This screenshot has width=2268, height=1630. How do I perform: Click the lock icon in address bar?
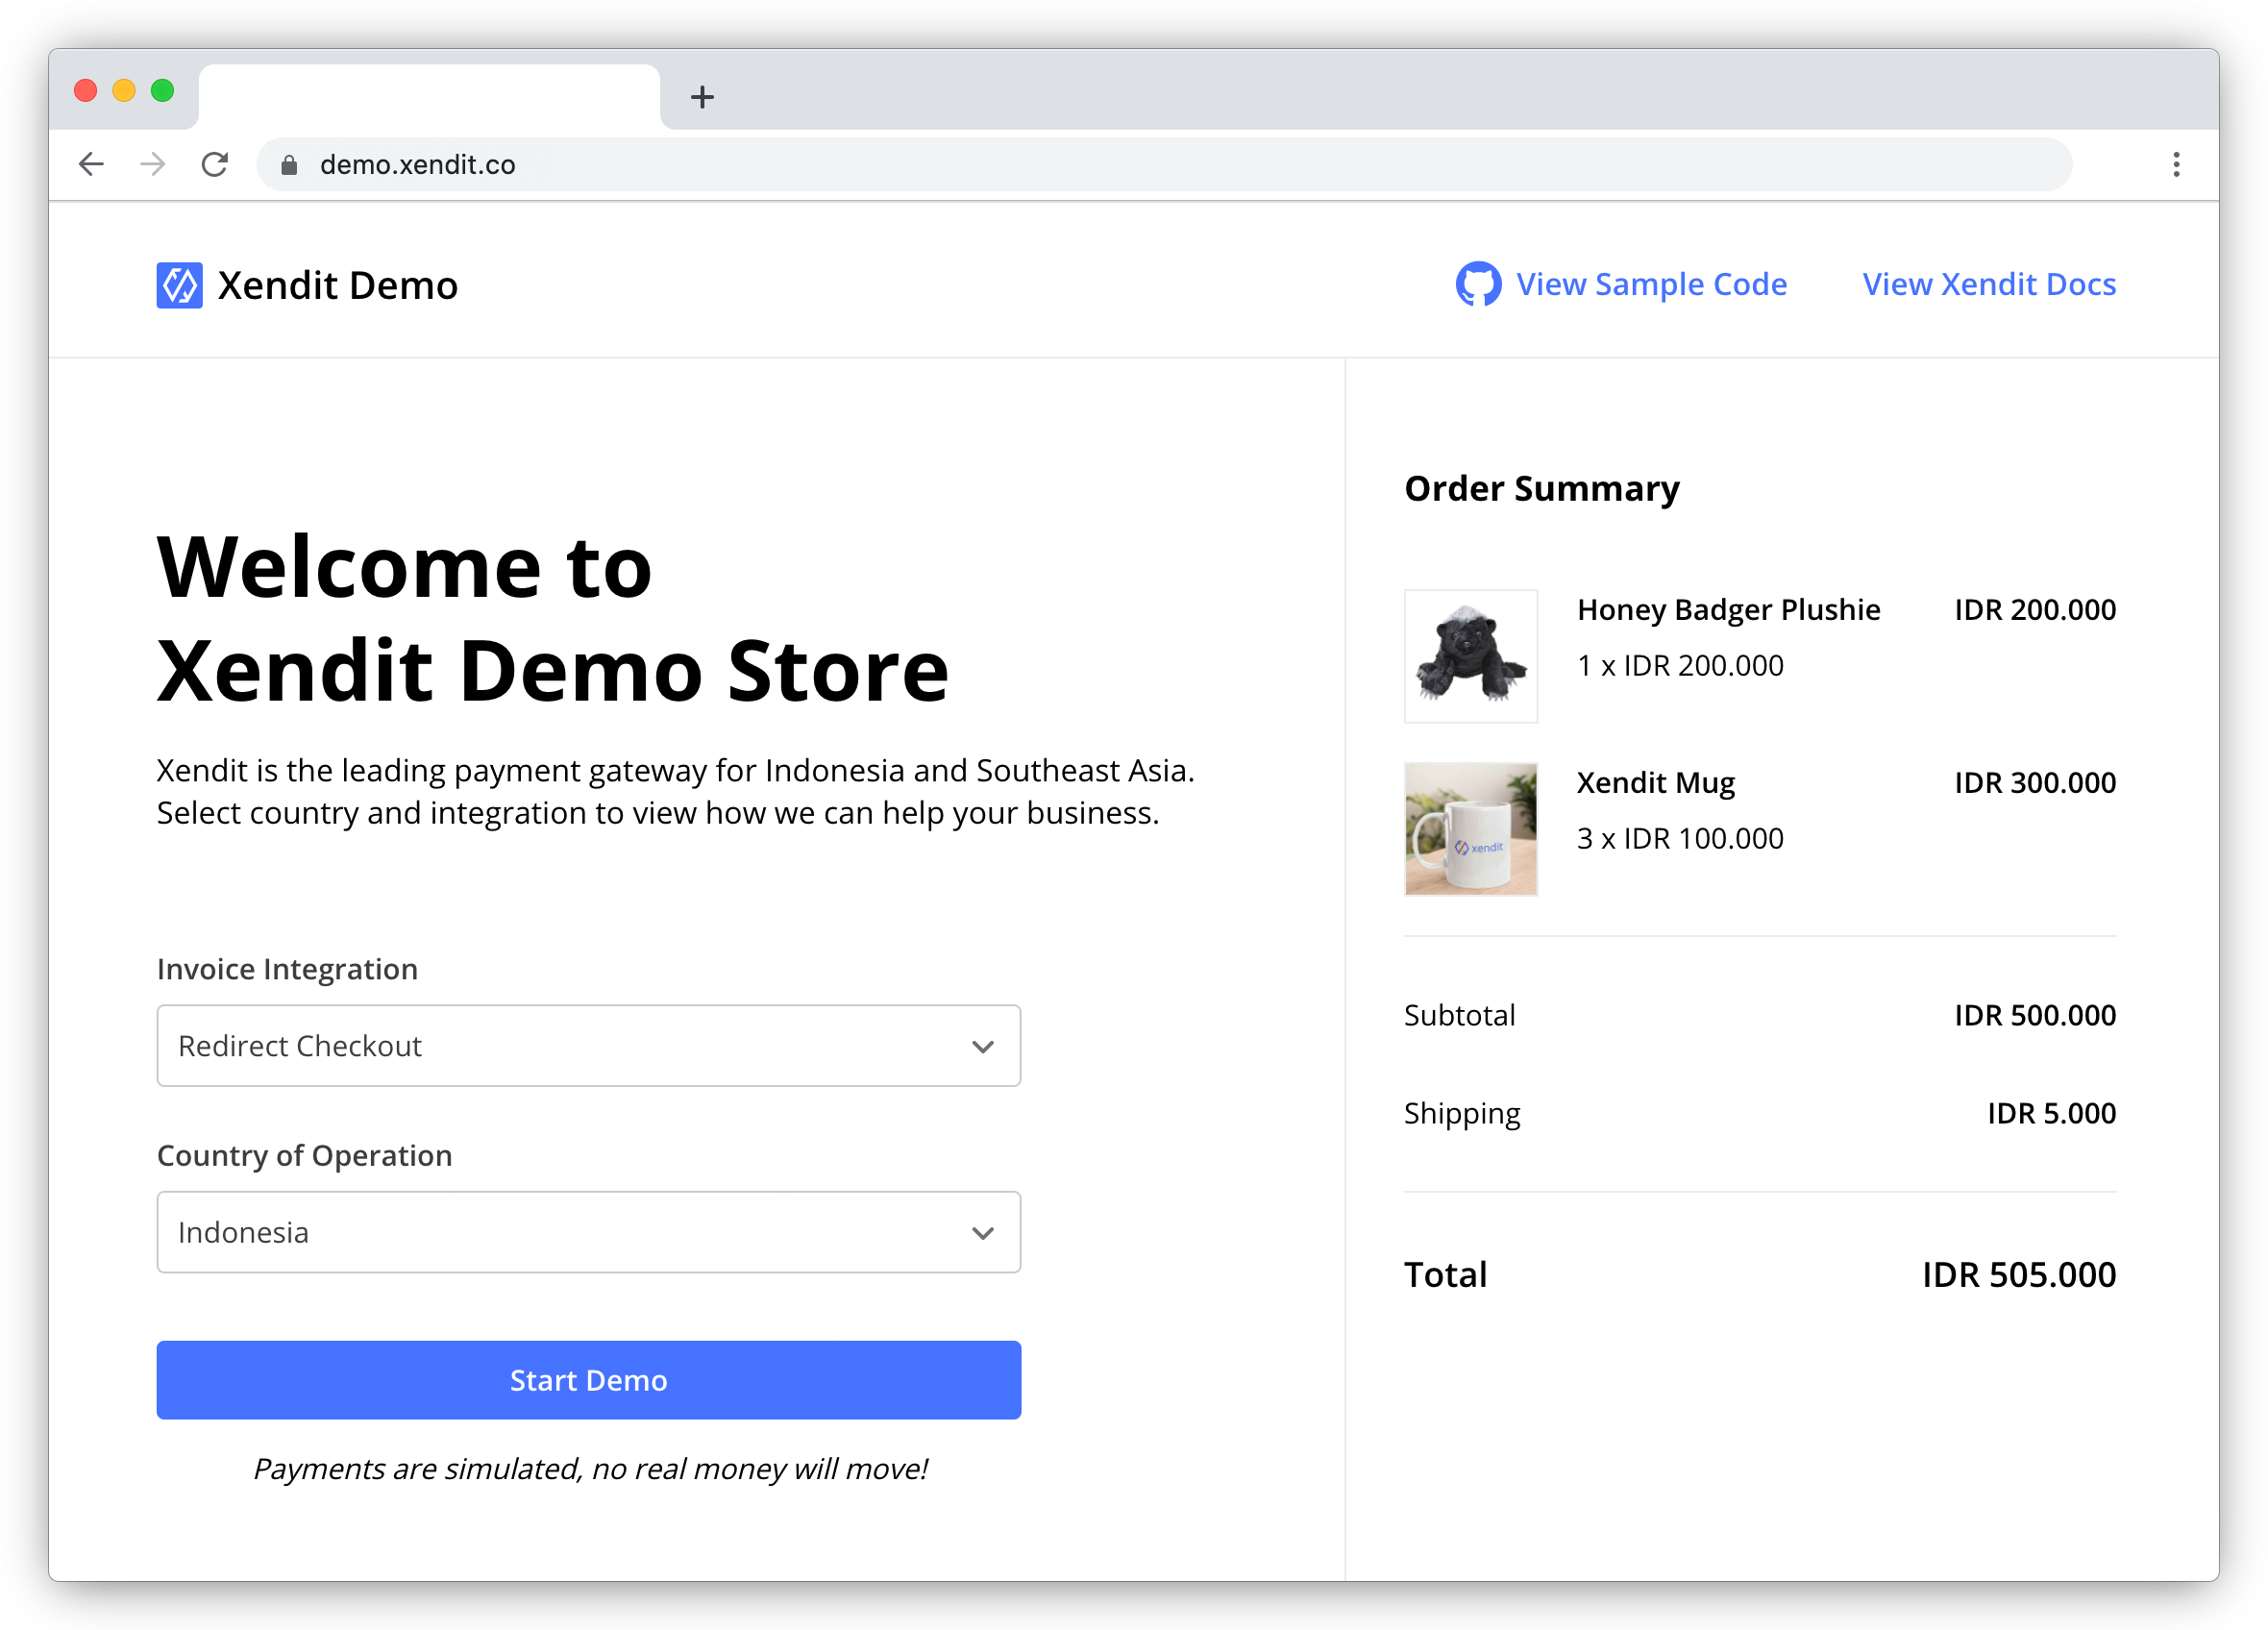[x=289, y=165]
